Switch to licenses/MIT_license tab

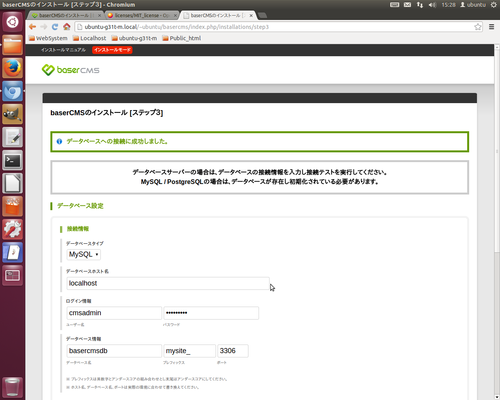(x=141, y=15)
